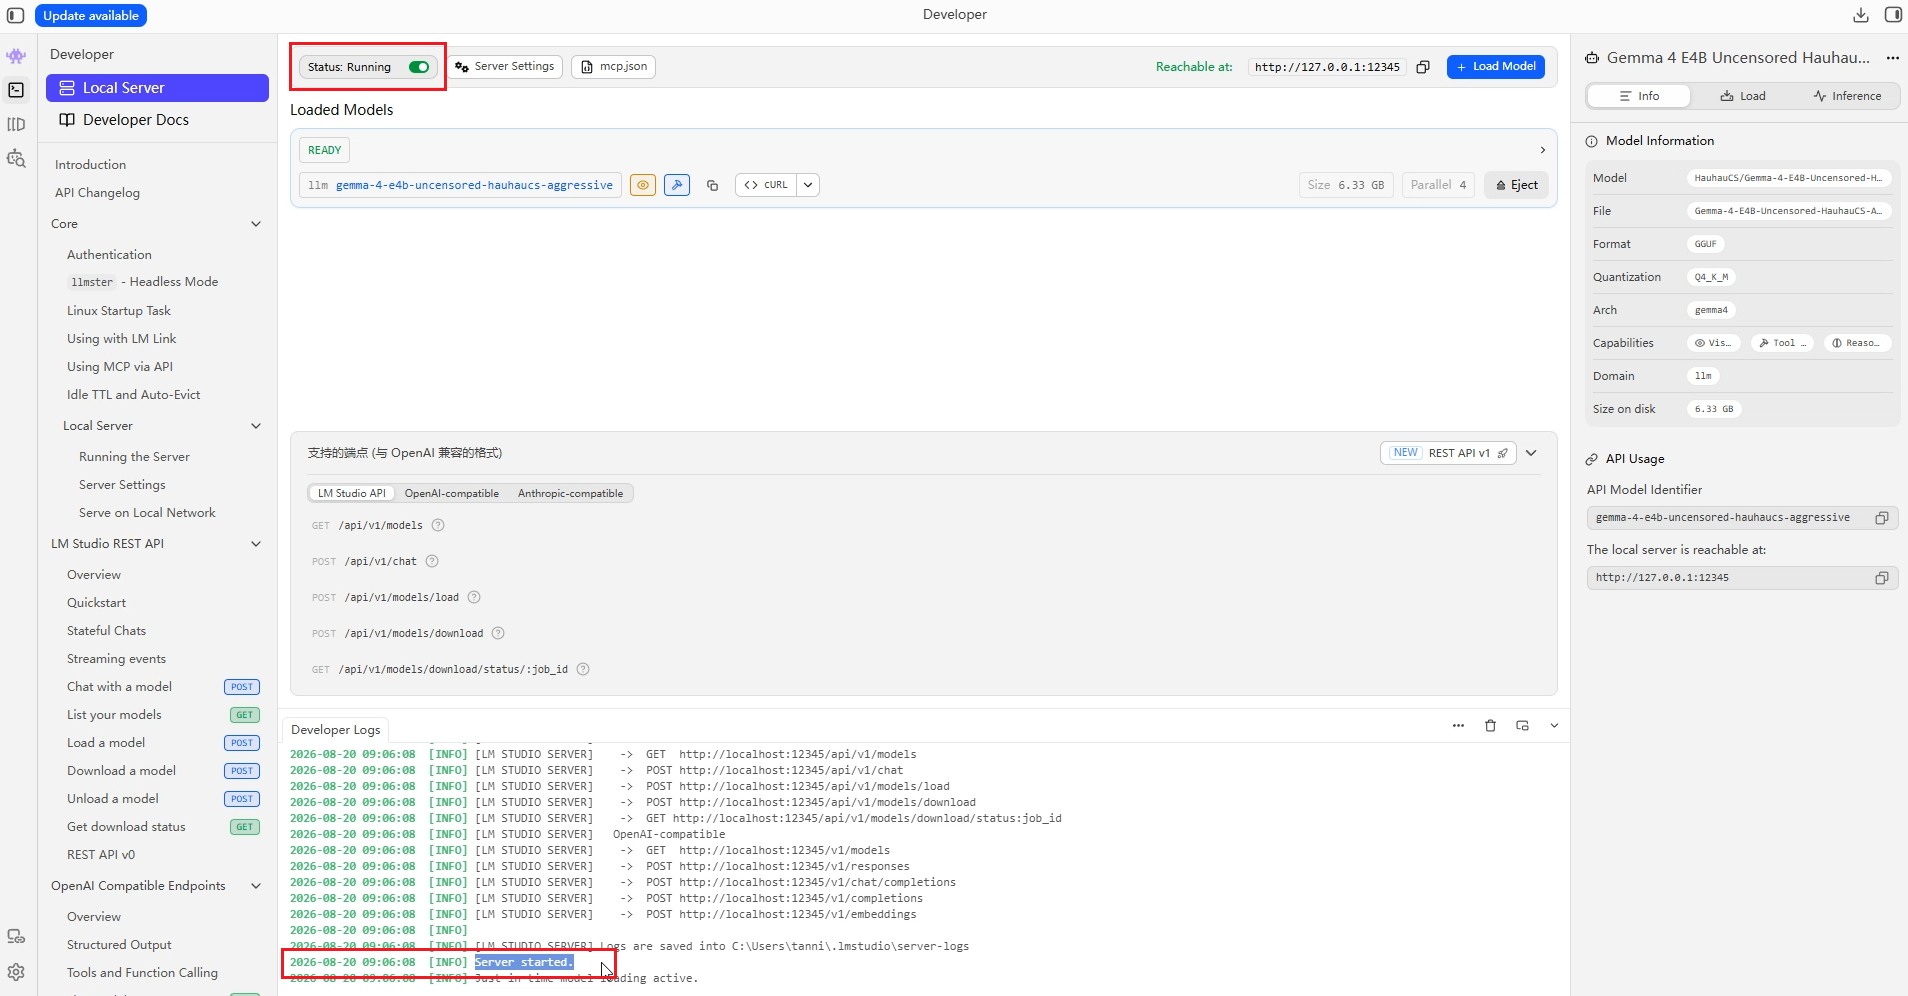Click the Parallel 4 setting on loaded model

pos(1438,185)
